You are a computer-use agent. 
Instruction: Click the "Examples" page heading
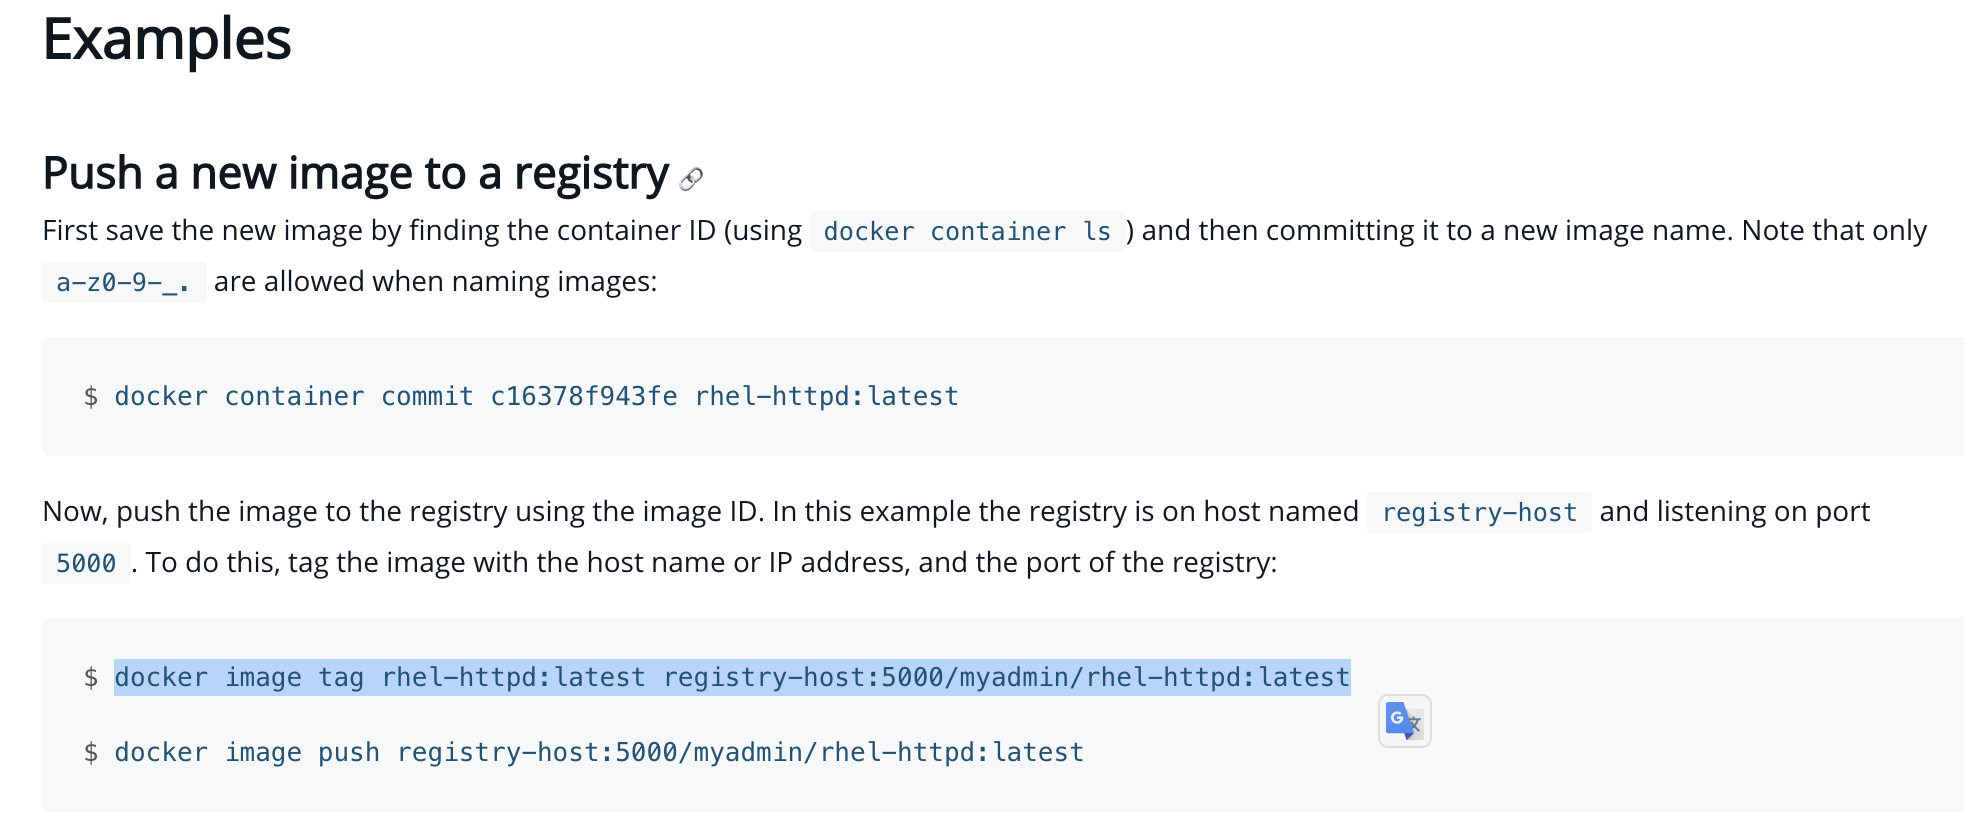click(166, 40)
